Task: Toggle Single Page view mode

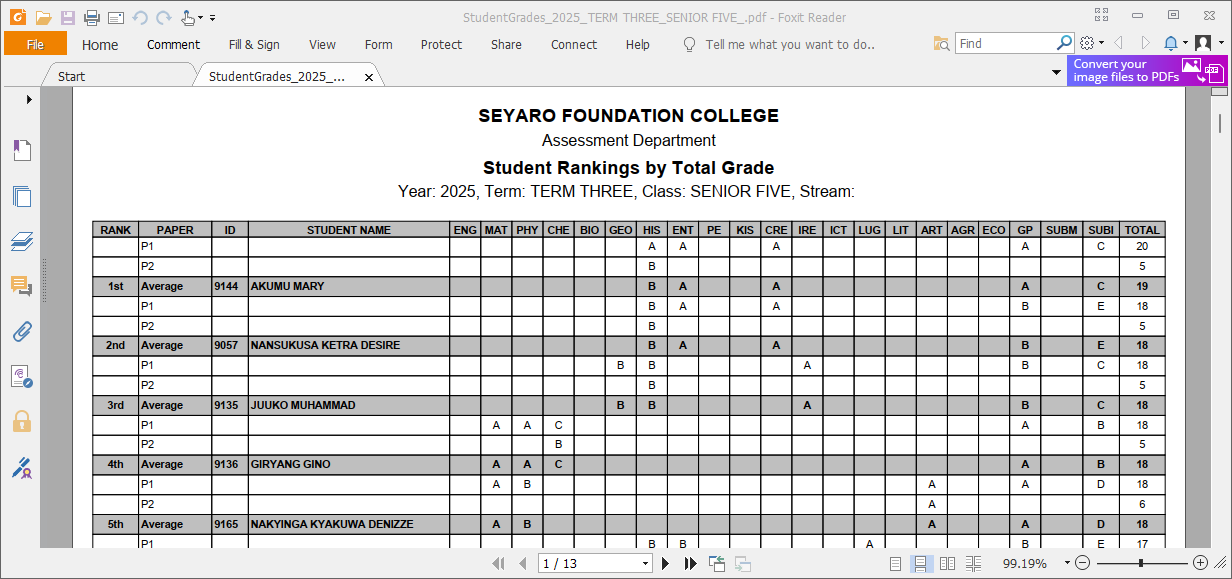Action: pos(895,562)
